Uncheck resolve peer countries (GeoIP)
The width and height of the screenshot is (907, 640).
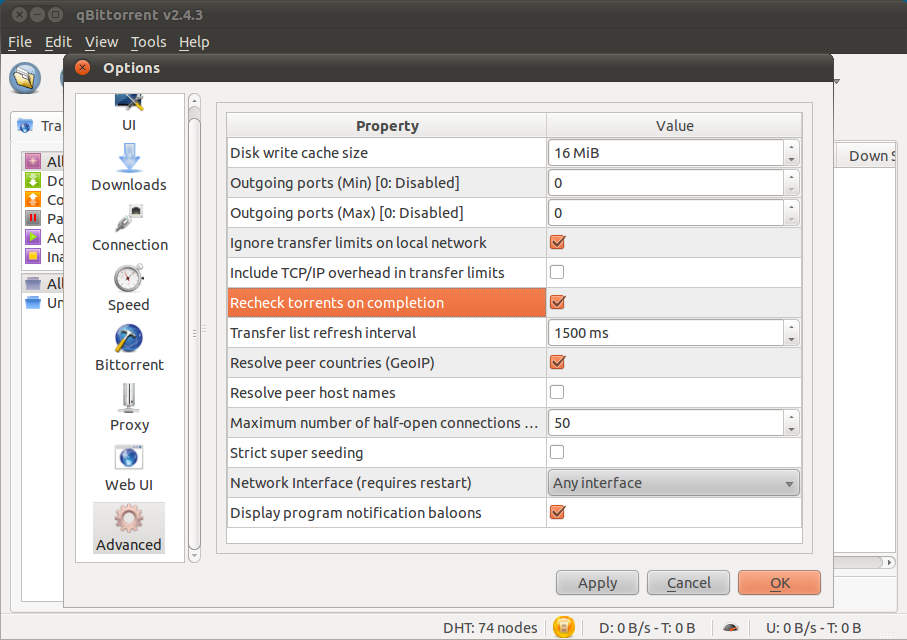(558, 362)
